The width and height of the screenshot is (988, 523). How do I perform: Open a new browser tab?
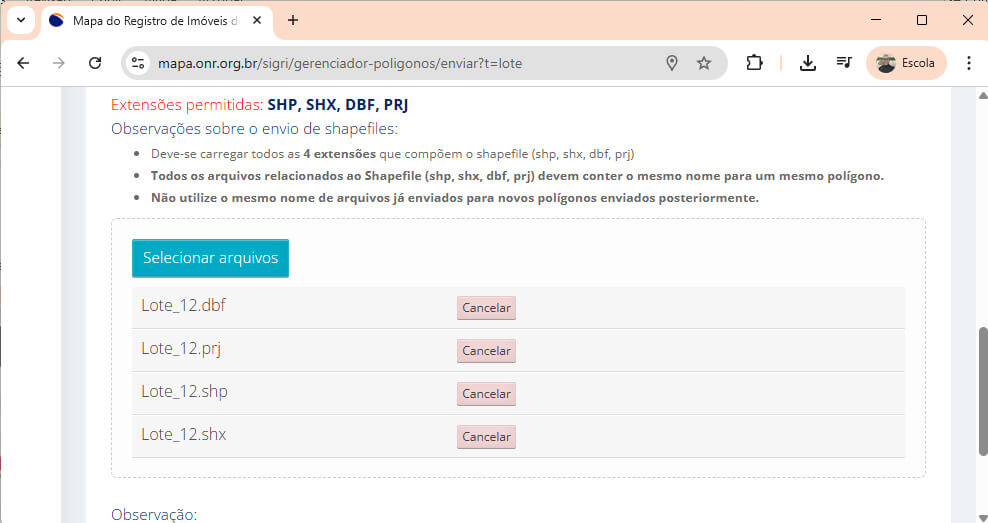tap(293, 20)
